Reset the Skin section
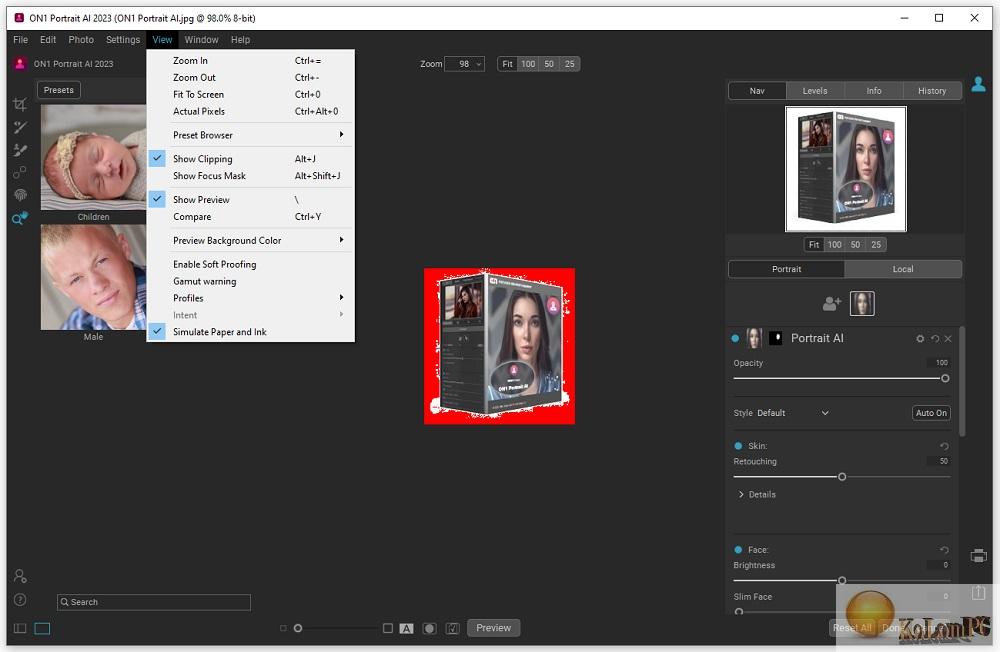Viewport: 1000px width, 652px height. point(944,446)
